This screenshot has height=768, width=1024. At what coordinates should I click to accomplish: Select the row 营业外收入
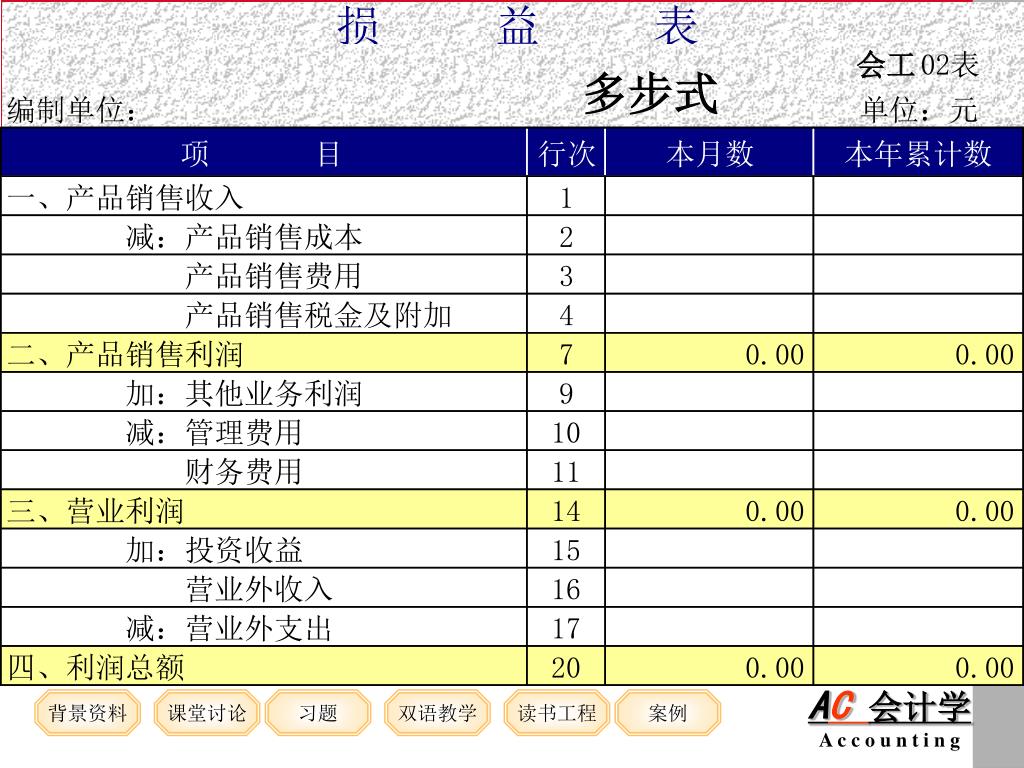(x=512, y=588)
